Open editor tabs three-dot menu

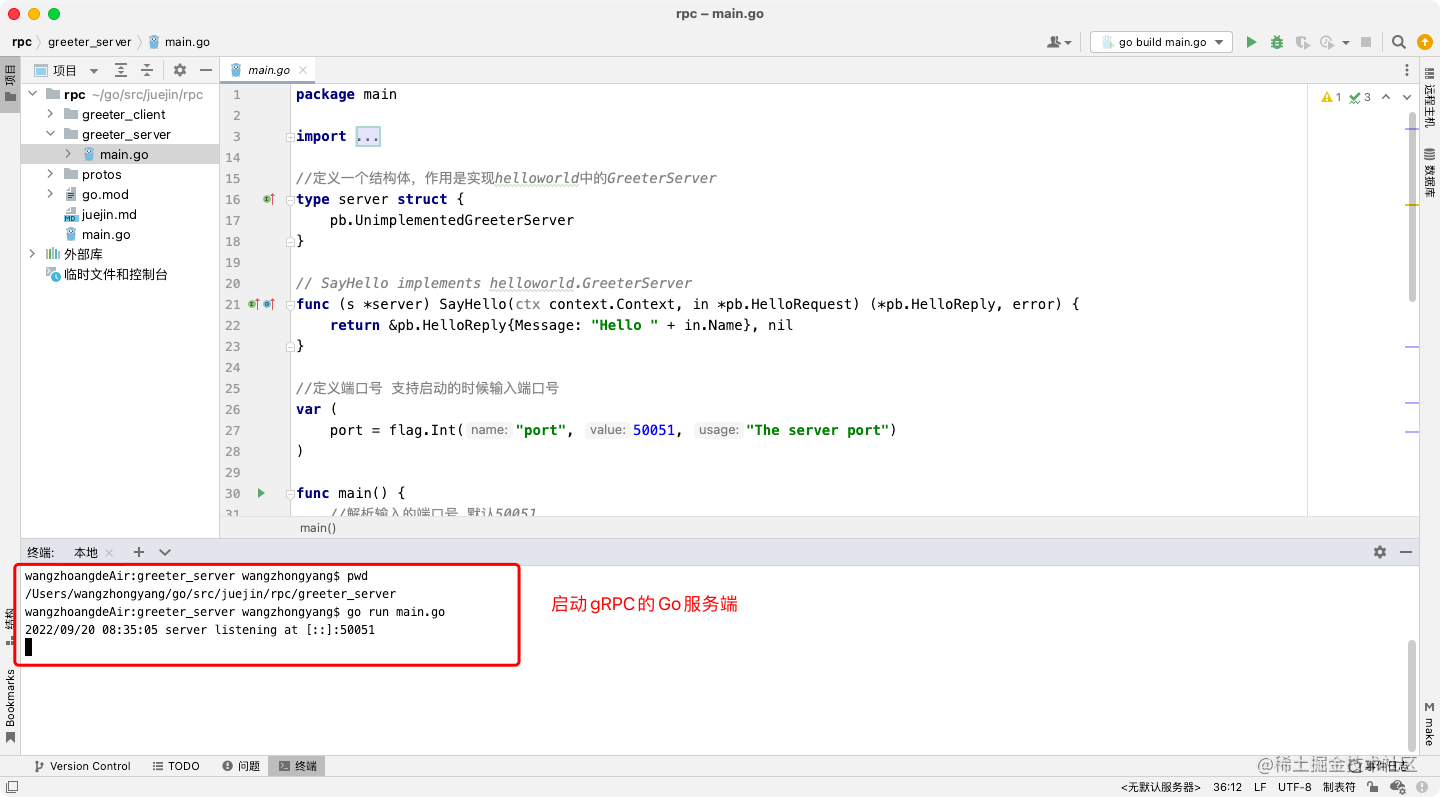coord(1407,70)
